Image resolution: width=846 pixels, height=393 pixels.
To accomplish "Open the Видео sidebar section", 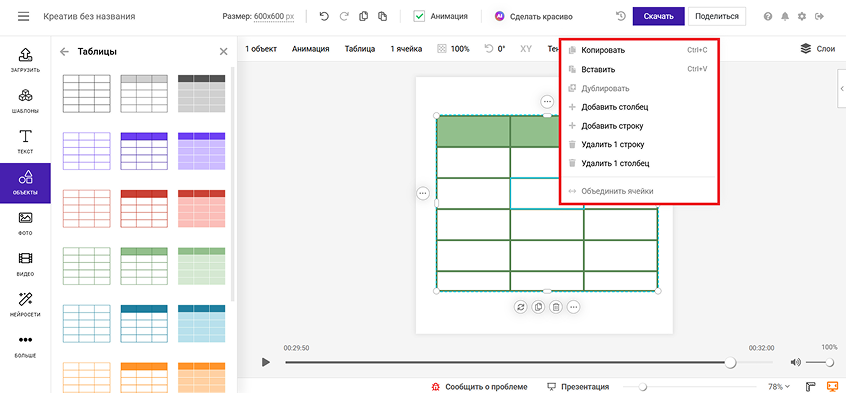I will [25, 264].
